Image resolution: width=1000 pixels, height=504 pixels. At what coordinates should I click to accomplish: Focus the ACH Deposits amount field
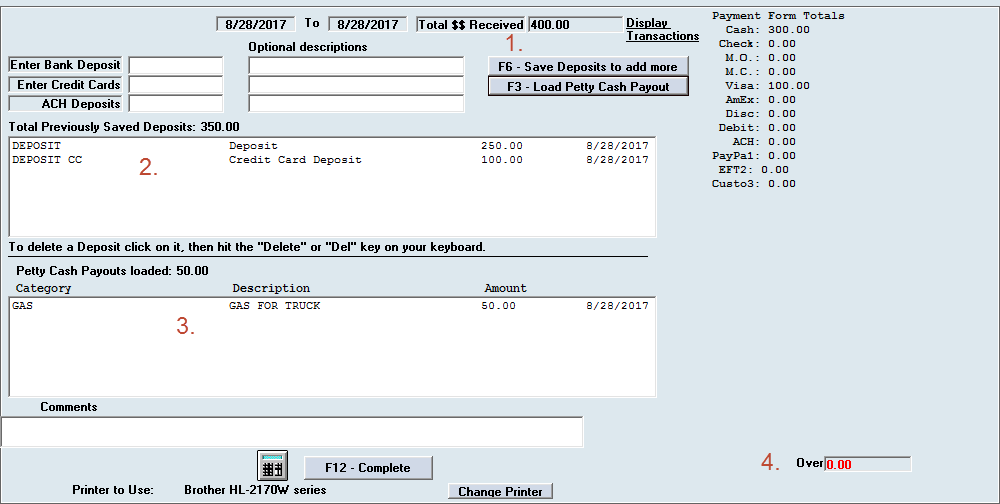pyautogui.click(x=176, y=104)
